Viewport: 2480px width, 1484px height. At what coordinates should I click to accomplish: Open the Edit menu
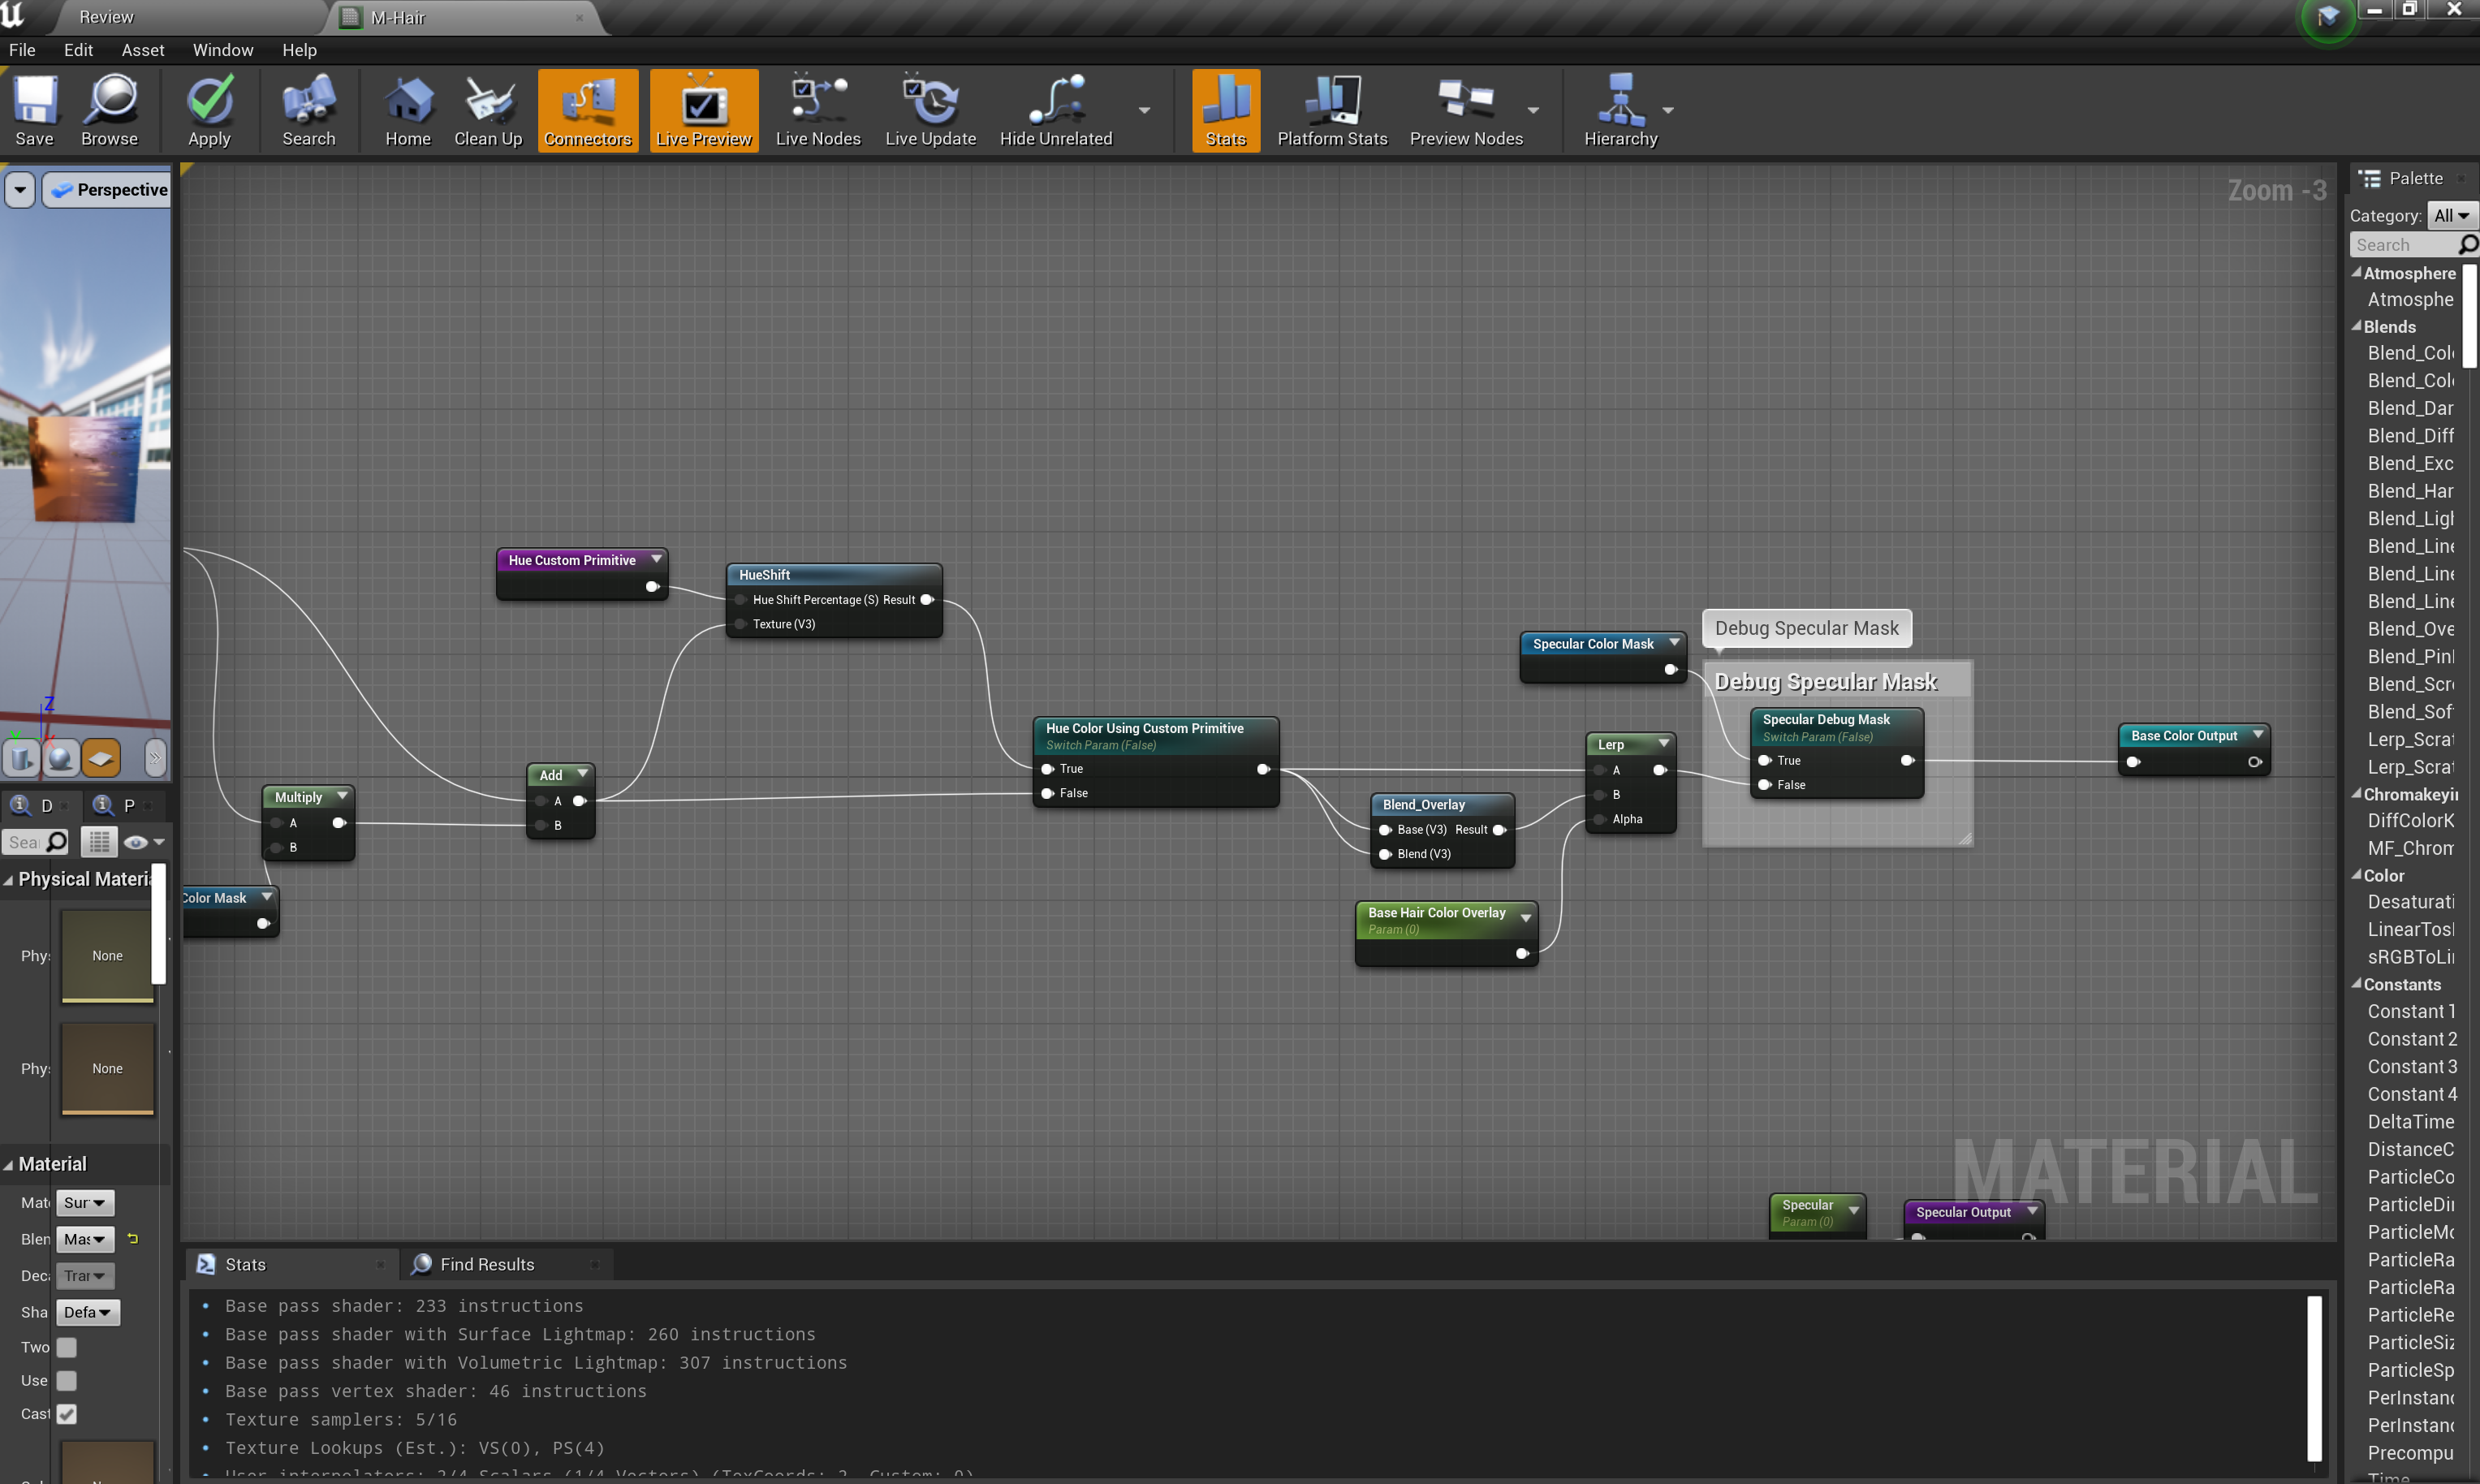point(78,50)
